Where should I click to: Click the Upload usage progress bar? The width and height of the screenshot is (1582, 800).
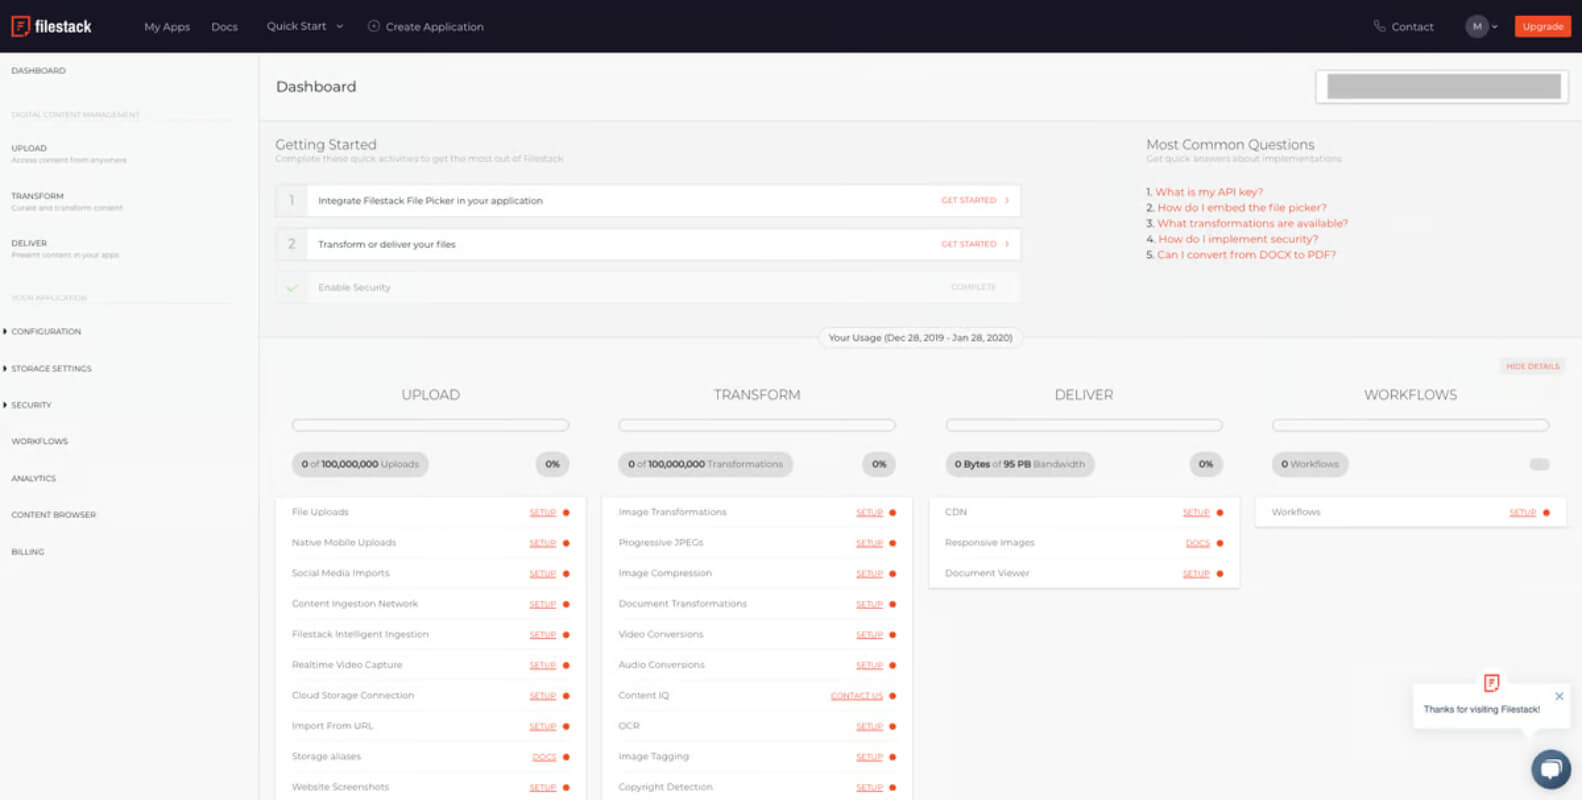[x=430, y=425]
